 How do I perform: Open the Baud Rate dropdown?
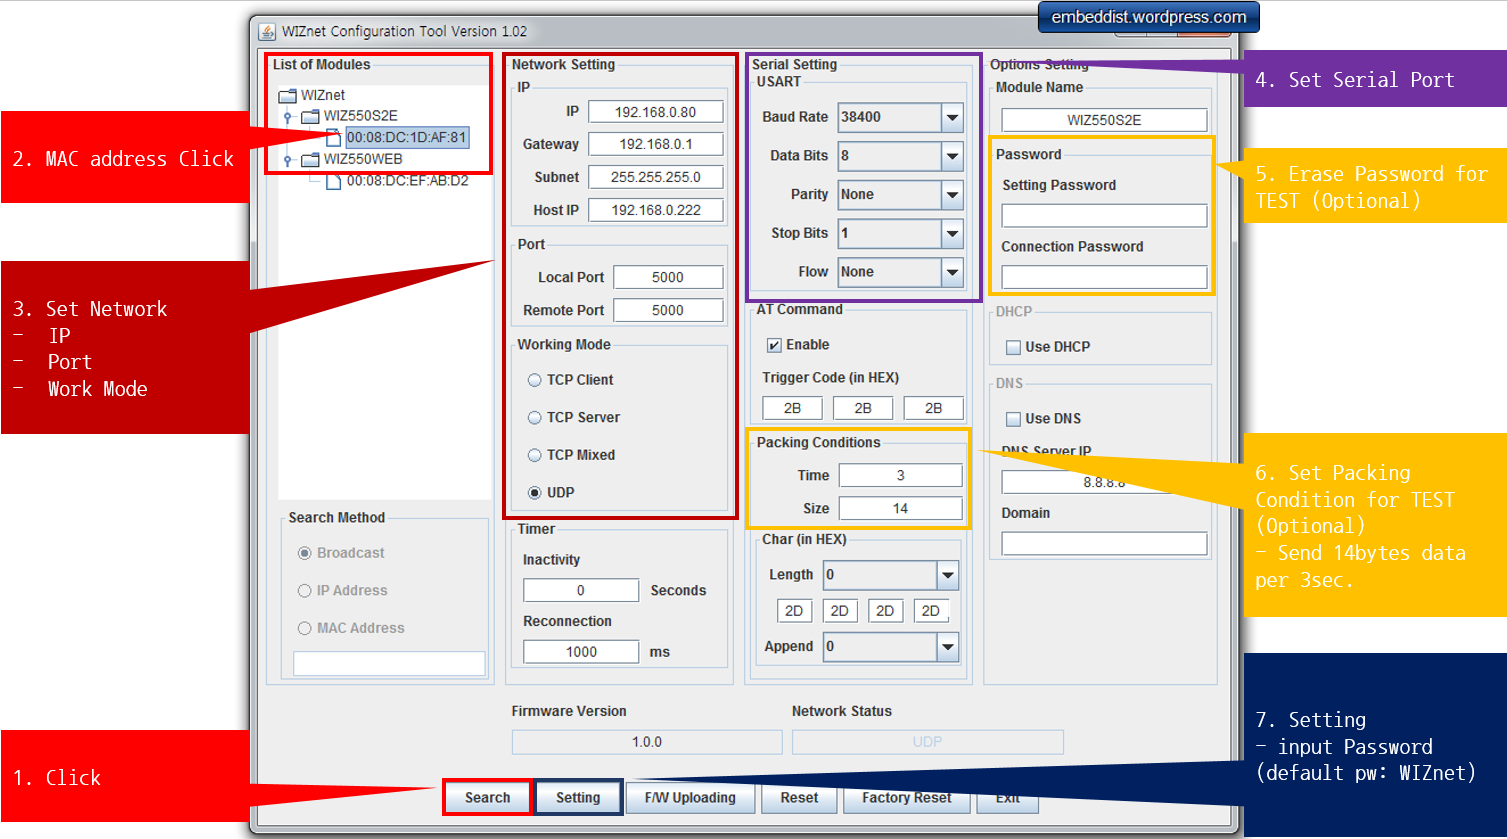(952, 117)
